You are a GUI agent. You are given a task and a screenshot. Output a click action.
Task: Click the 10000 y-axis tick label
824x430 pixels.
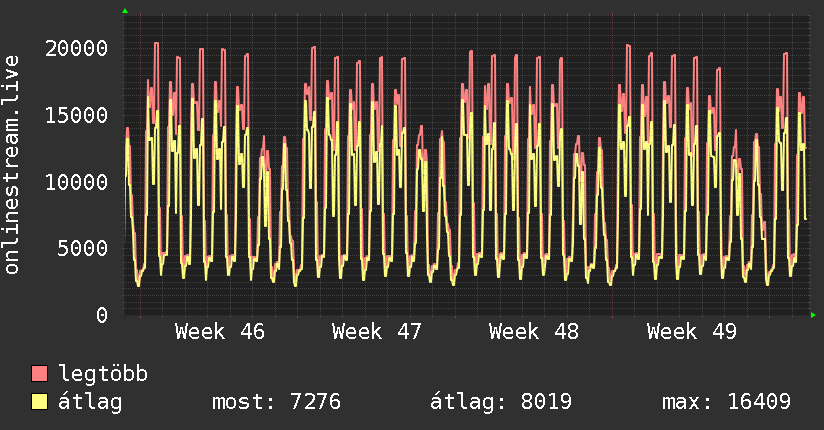click(78, 182)
